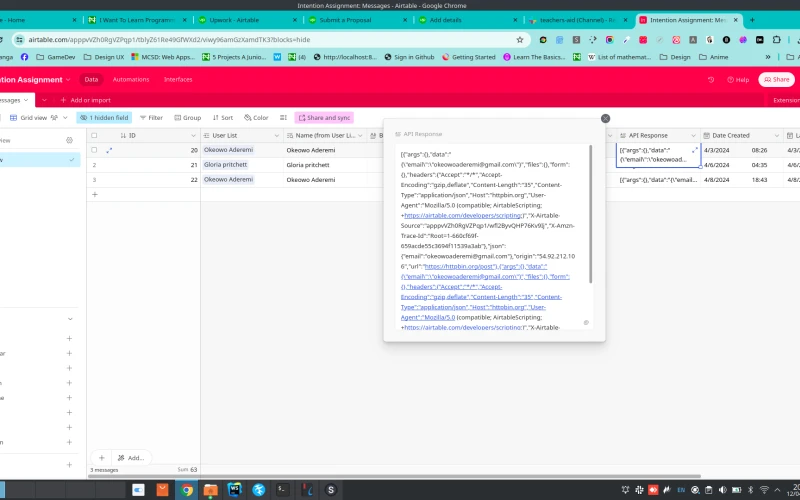Click the Share button
Viewport: 800px width, 500px height.
[777, 80]
